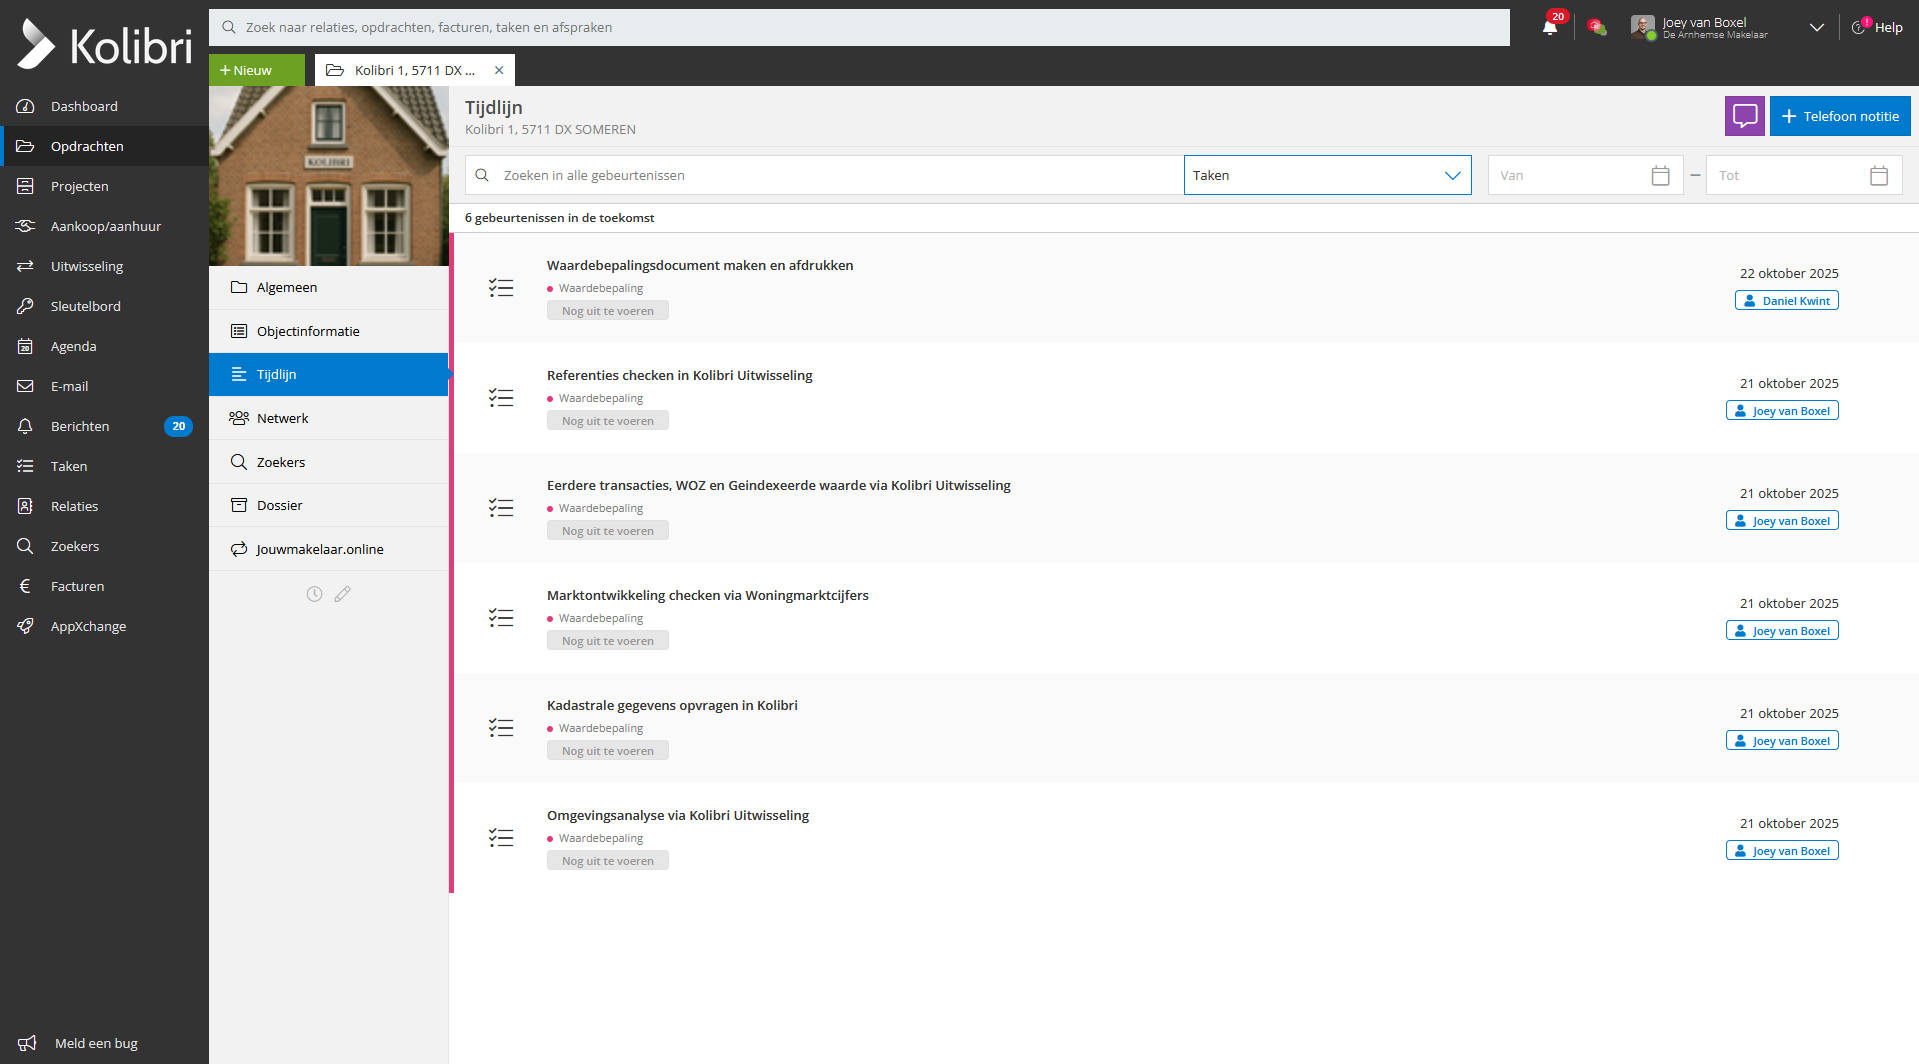
Task: Click task checklist icon for Omgevingsanalyse
Action: [x=501, y=838]
